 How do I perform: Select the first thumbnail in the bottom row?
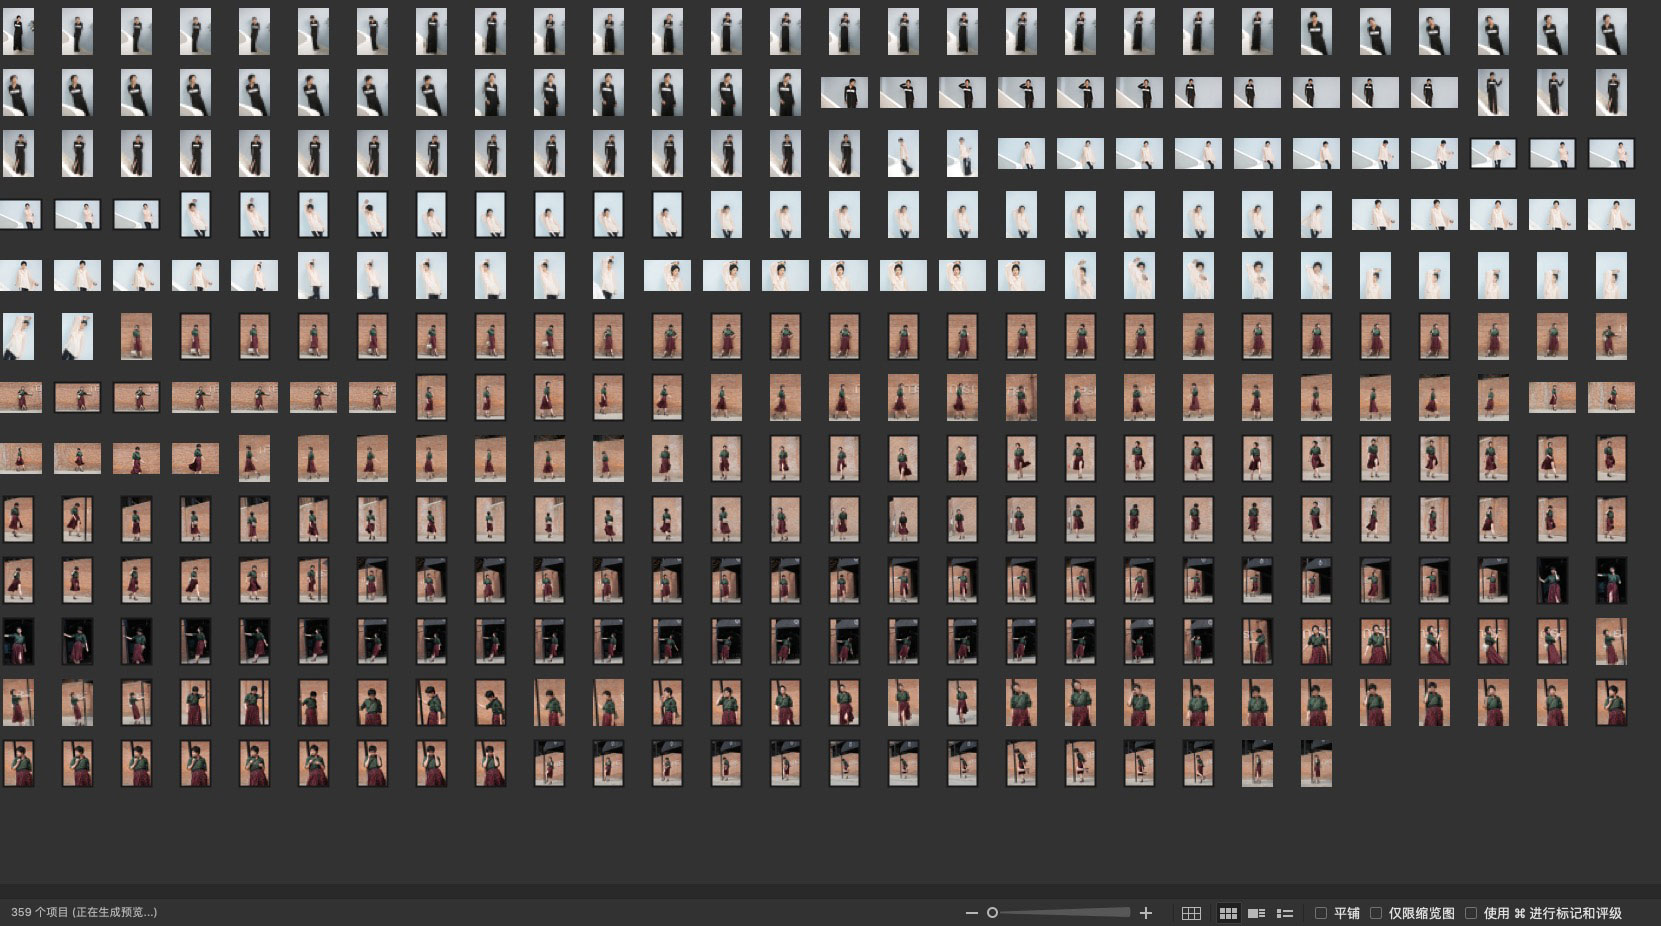[x=18, y=764]
